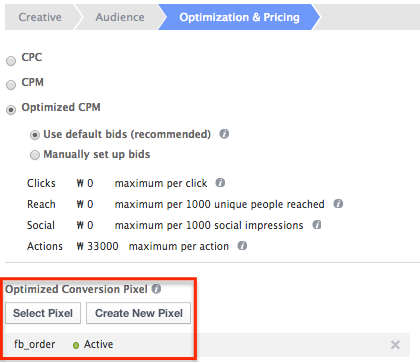This screenshot has width=420, height=362.
Task: Select the CPC radio button
Action: click(x=11, y=61)
